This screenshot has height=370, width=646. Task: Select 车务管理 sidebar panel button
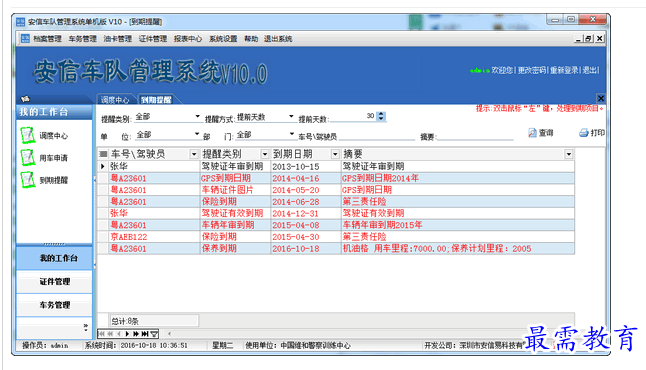(x=54, y=305)
